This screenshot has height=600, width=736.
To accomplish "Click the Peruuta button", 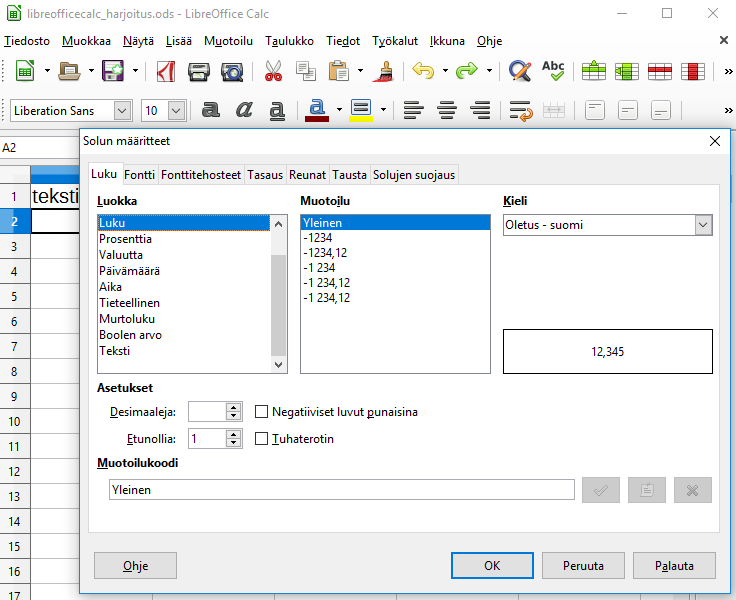I will (x=583, y=565).
